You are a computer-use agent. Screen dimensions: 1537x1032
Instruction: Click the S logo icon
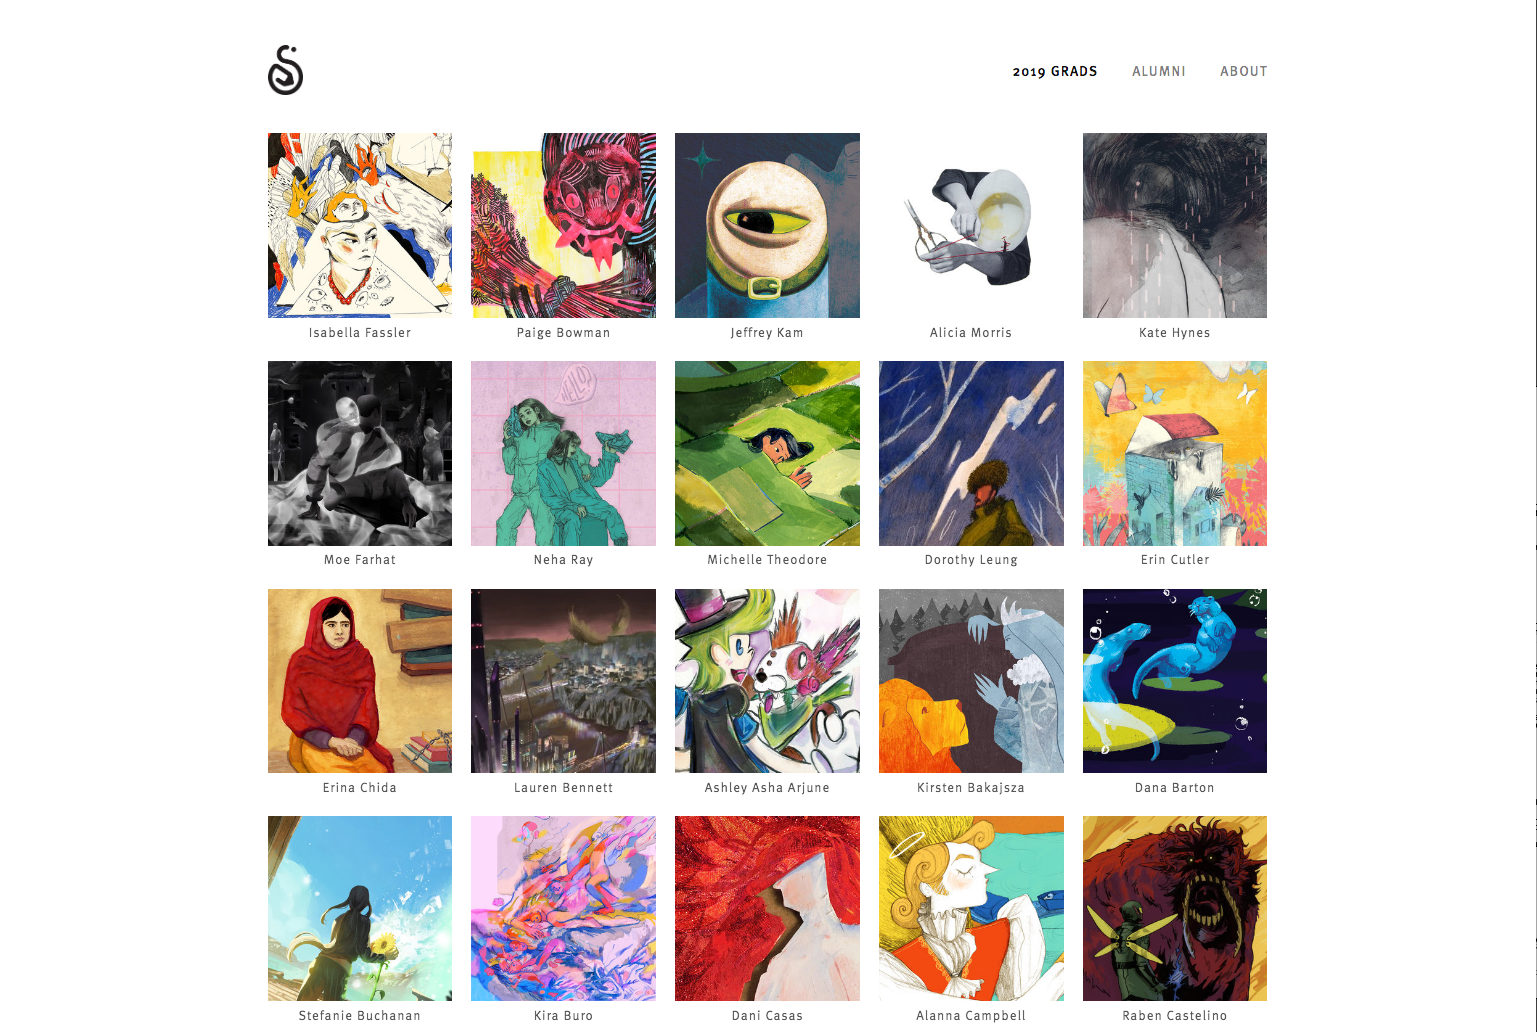click(x=285, y=70)
